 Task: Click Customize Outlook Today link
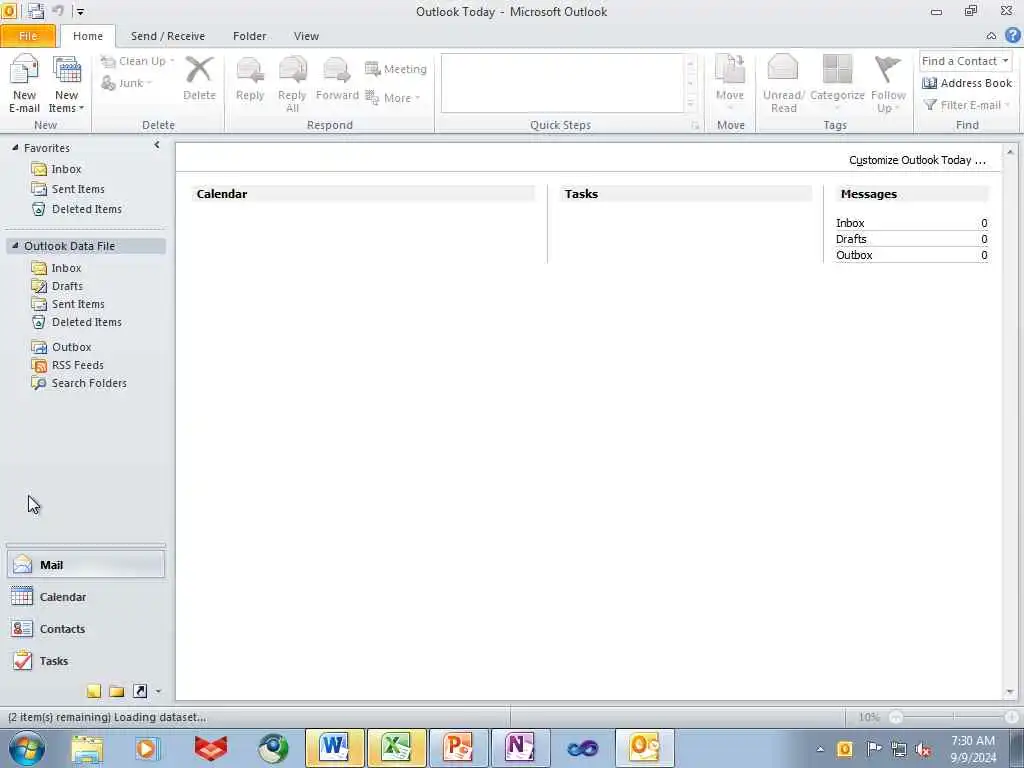click(x=917, y=160)
